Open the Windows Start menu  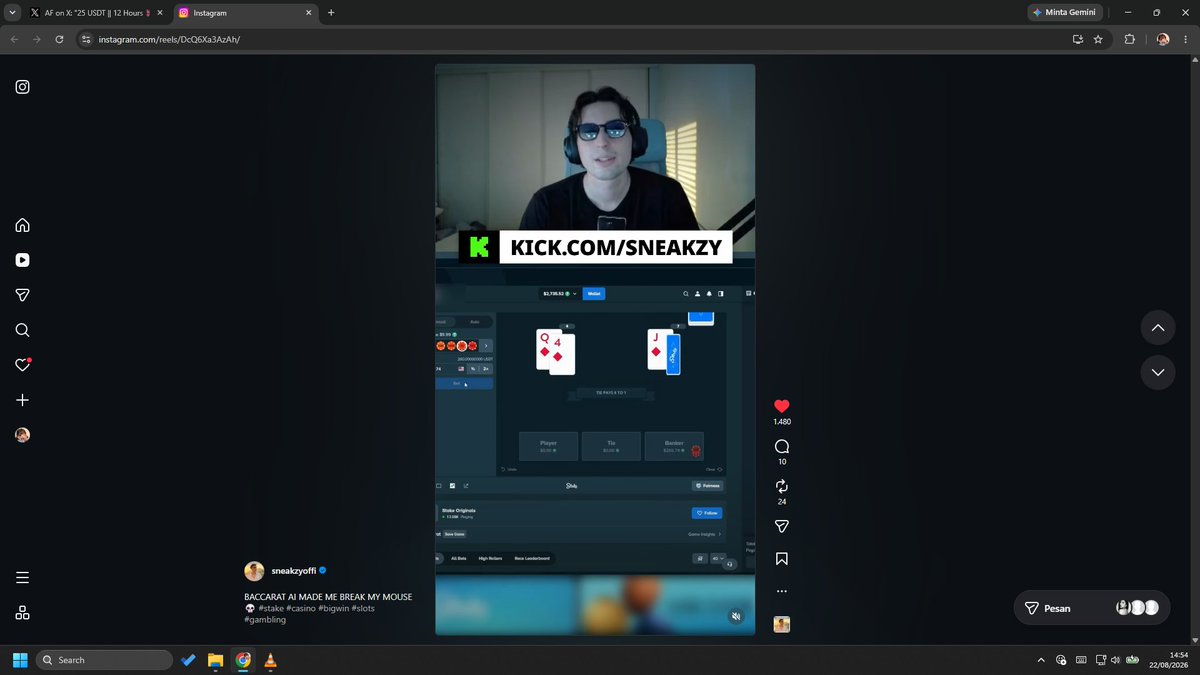[x=19, y=660]
